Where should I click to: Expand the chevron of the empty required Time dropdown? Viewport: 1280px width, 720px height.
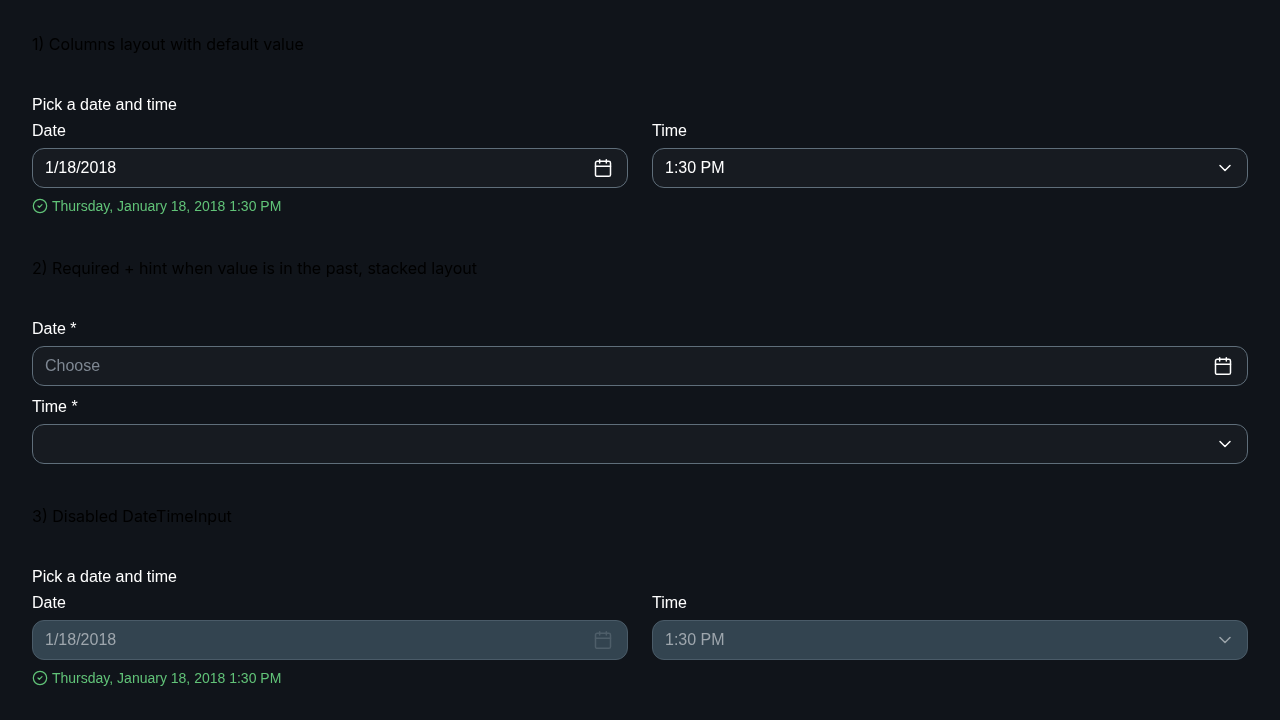click(1225, 444)
